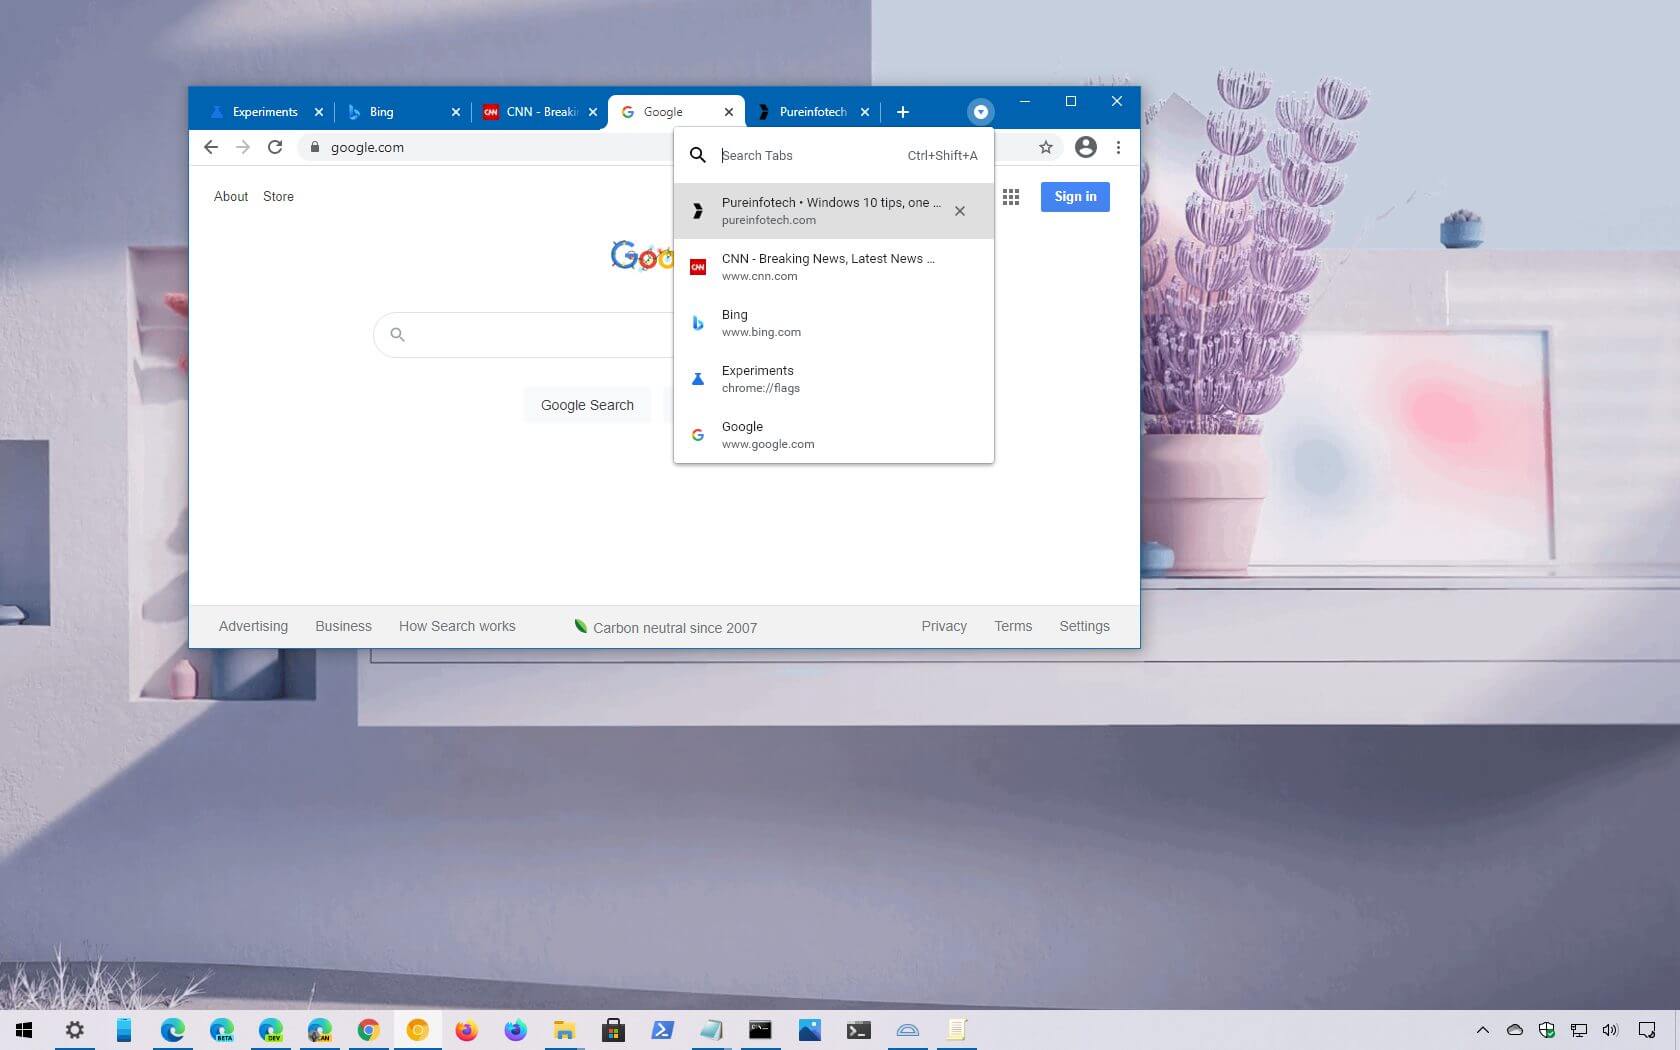Viewport: 1680px width, 1050px height.
Task: Open the Store link
Action: coord(278,197)
